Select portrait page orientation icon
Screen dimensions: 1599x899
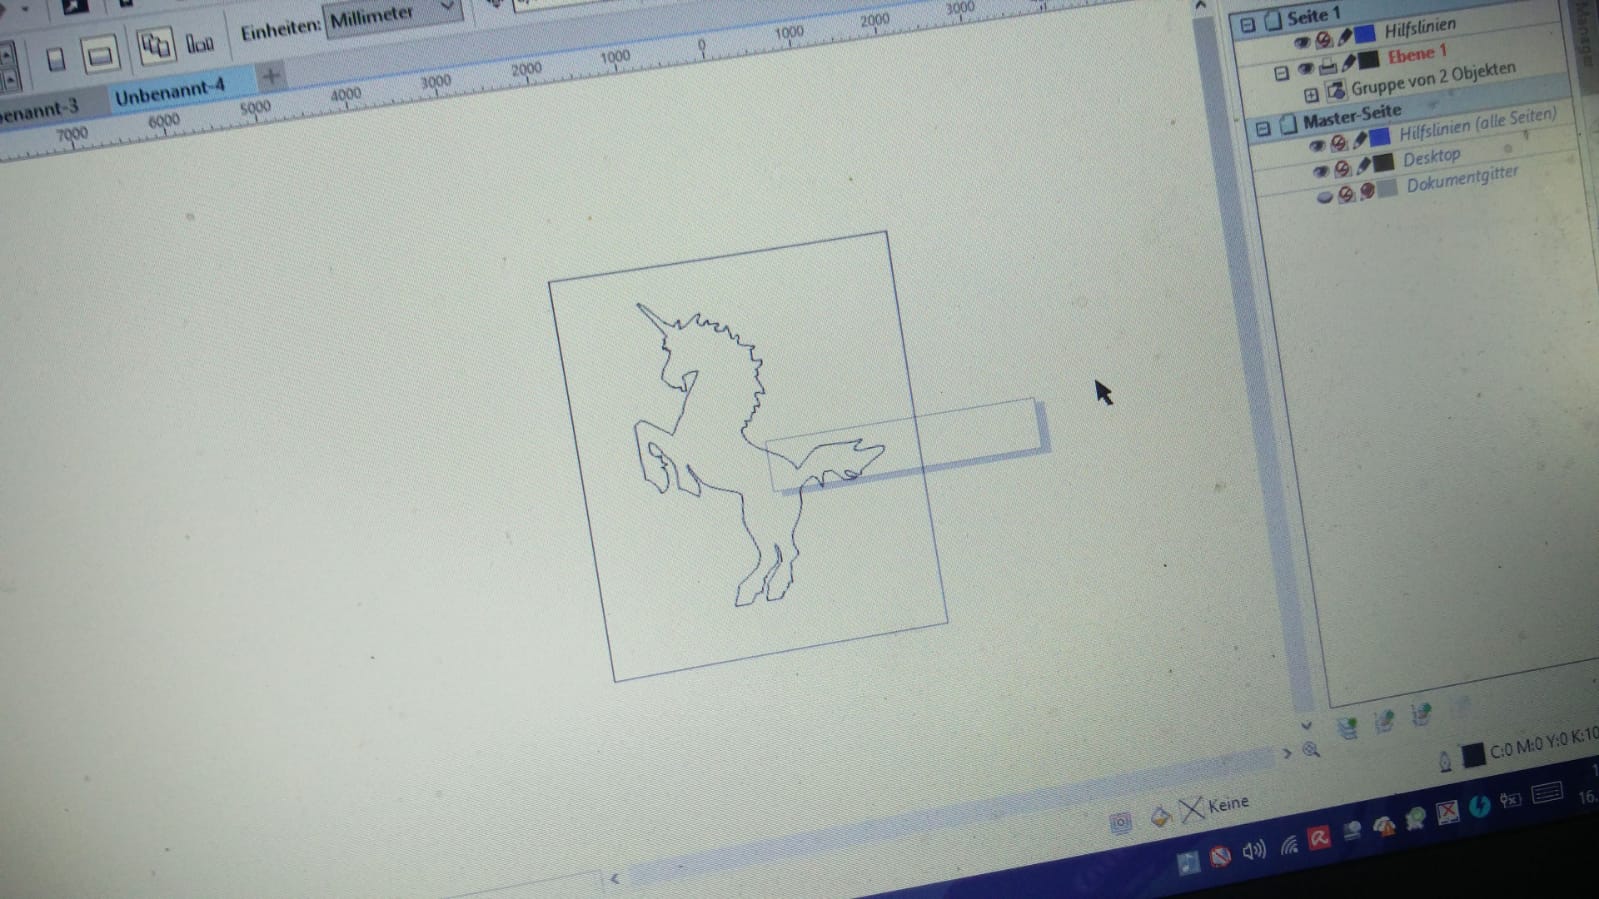coord(56,60)
